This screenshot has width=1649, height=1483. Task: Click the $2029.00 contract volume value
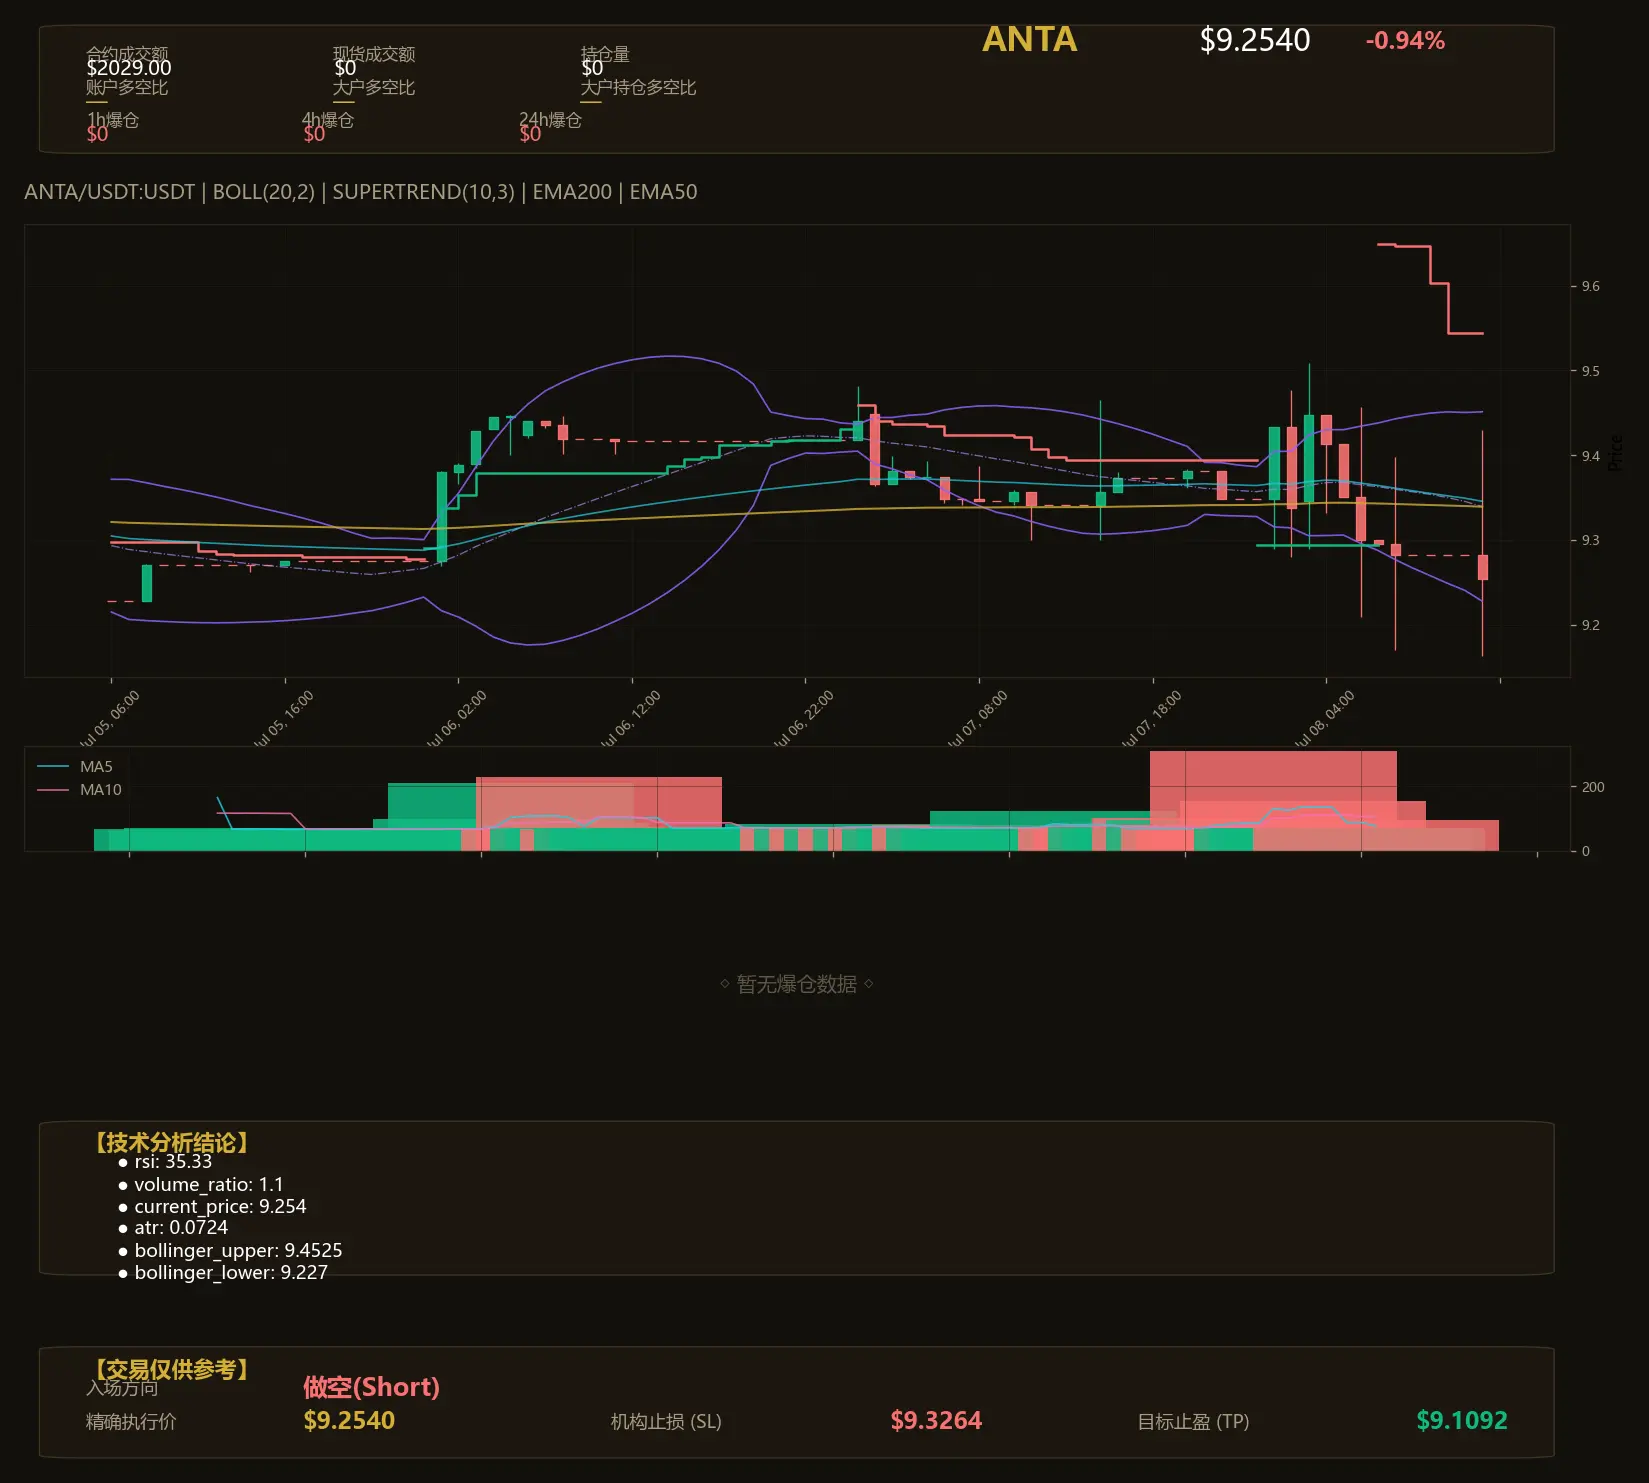[x=128, y=68]
